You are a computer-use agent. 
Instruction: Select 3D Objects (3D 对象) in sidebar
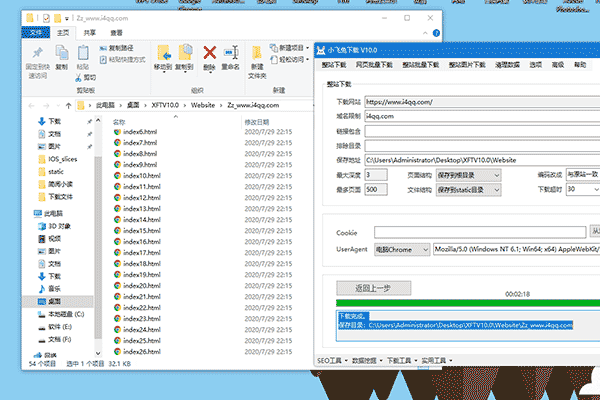[54, 226]
